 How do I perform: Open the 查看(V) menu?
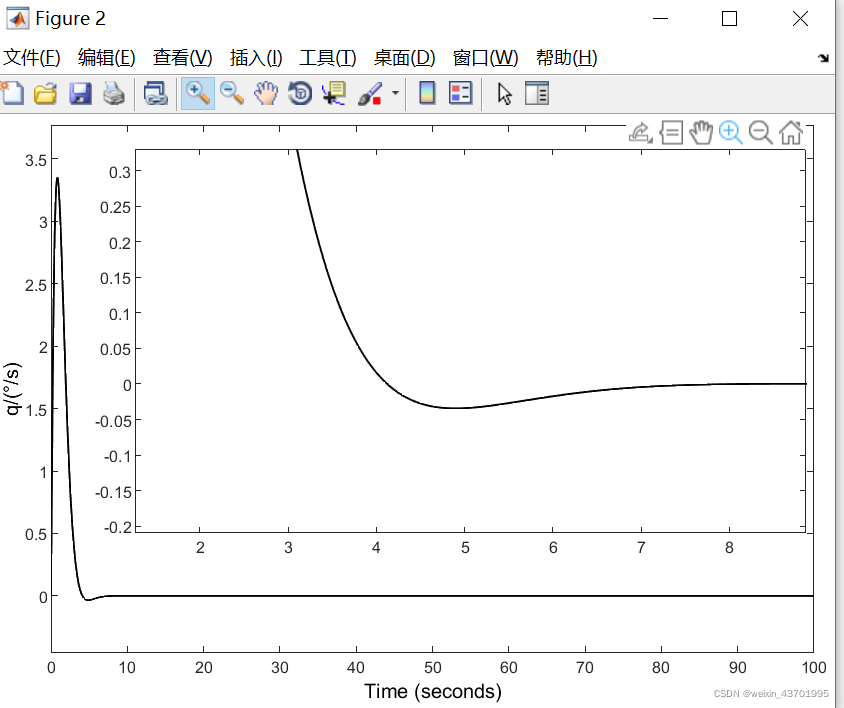[x=182, y=58]
